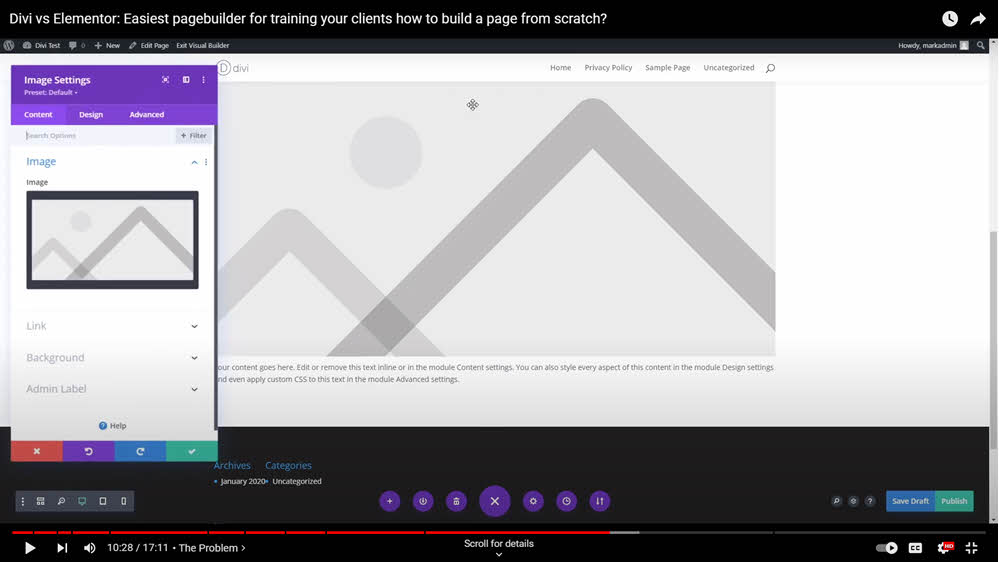Switch to wireframe view icon
Viewport: 999px width, 562px height.
41,501
